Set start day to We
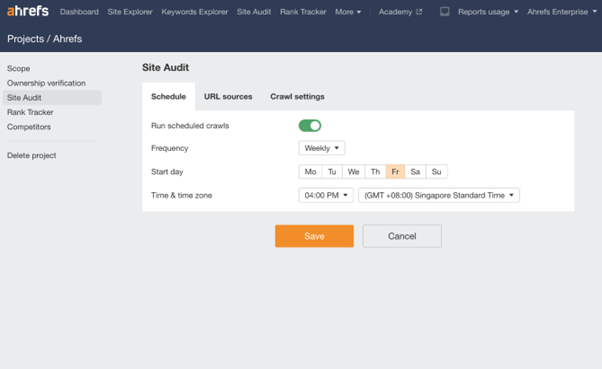Image resolution: width=602 pixels, height=369 pixels. (x=354, y=172)
